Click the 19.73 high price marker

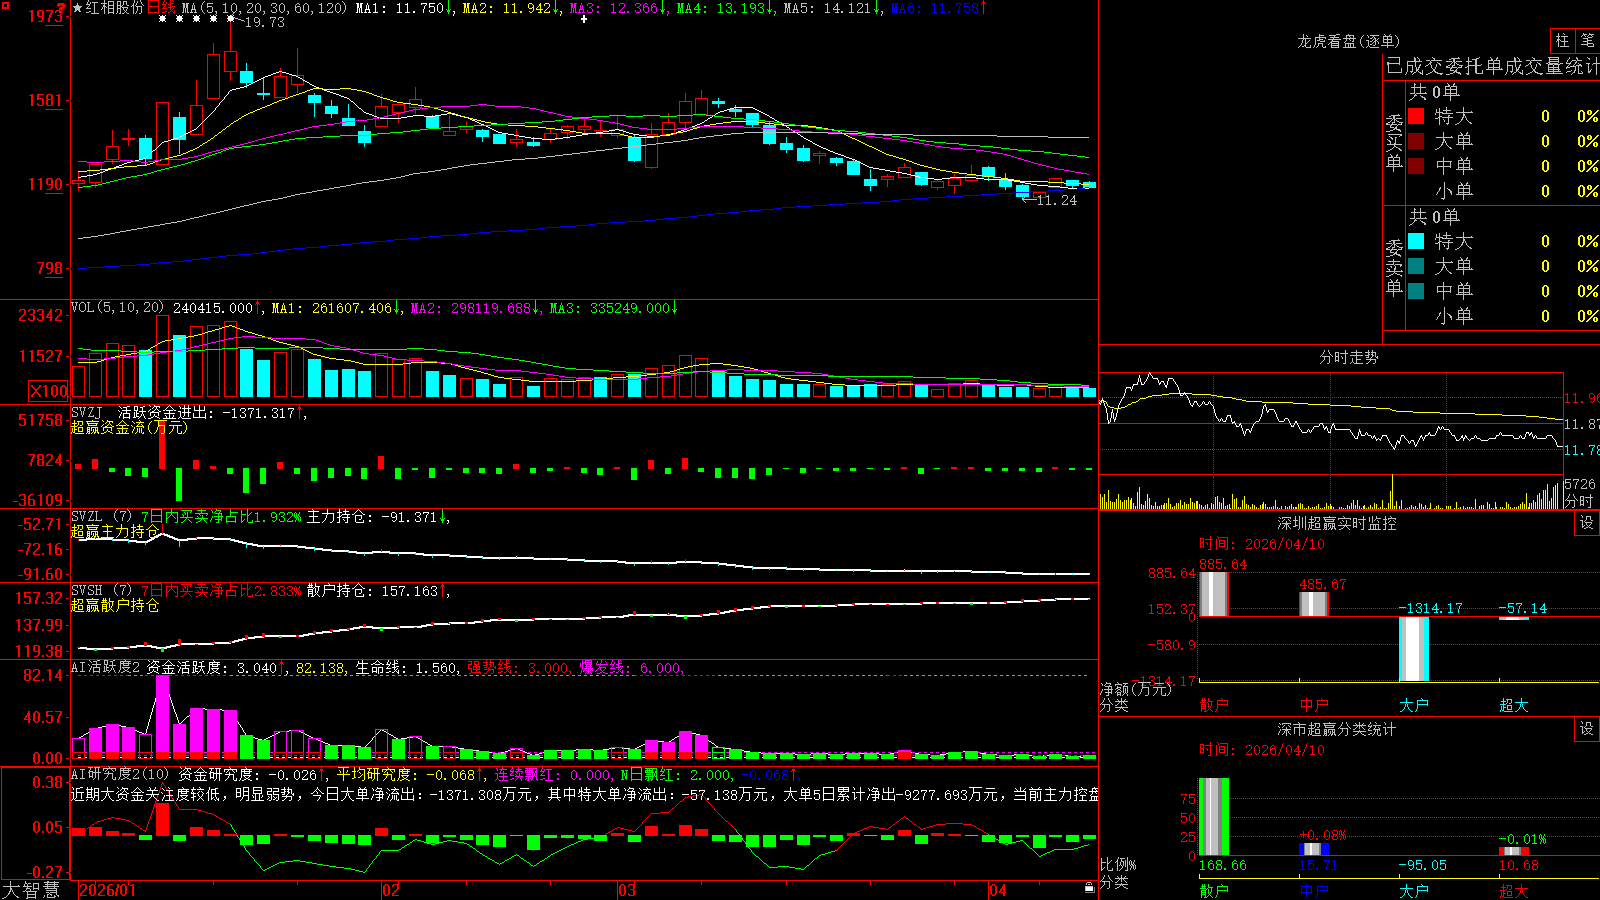click(x=265, y=22)
